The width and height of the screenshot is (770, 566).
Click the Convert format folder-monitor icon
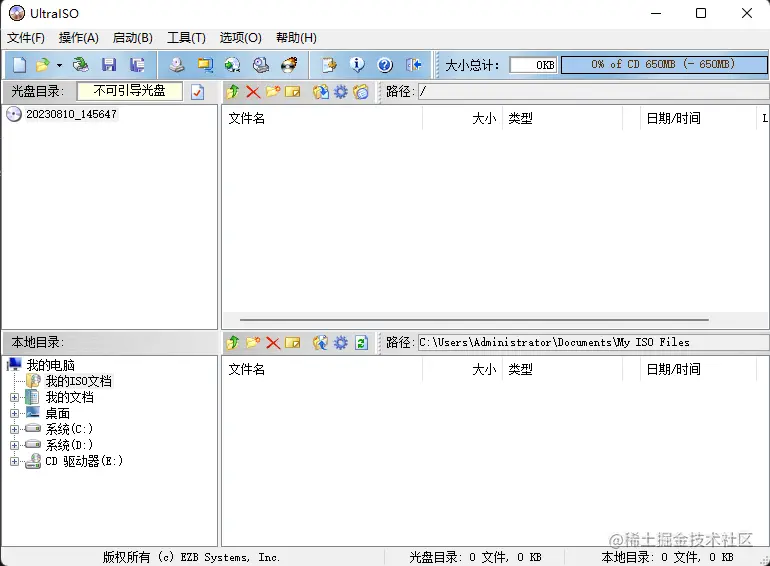point(205,65)
